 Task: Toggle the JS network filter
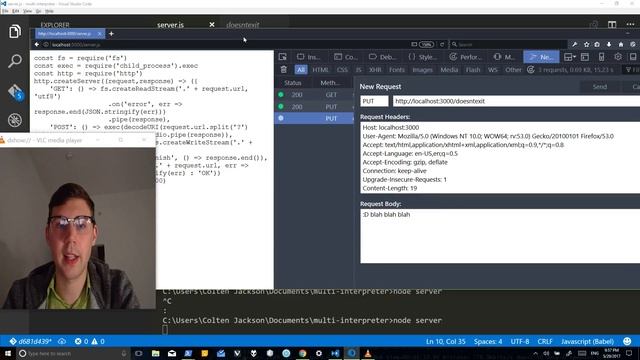click(x=358, y=70)
